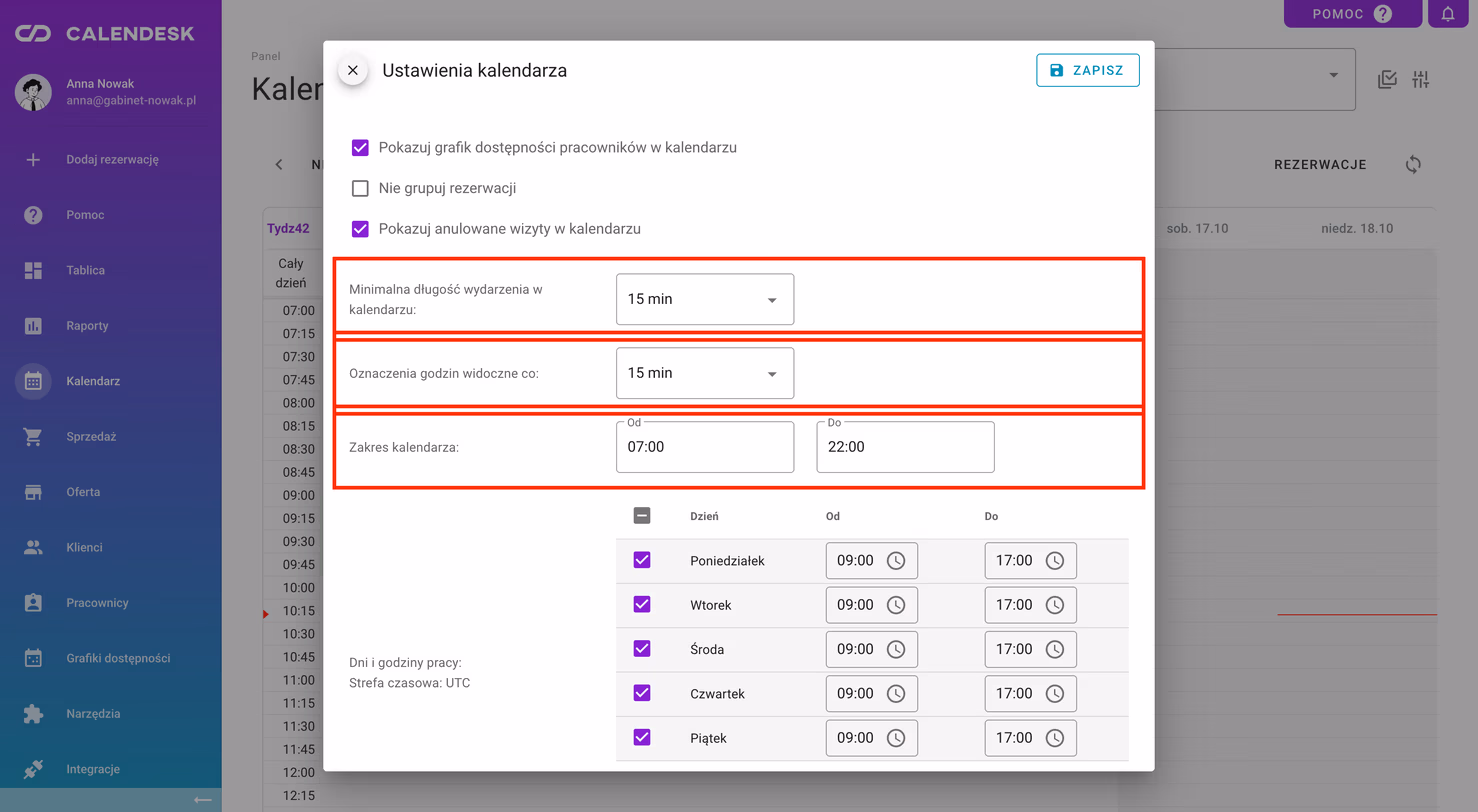
Task: Go to Raporty in sidebar
Action: click(x=111, y=326)
